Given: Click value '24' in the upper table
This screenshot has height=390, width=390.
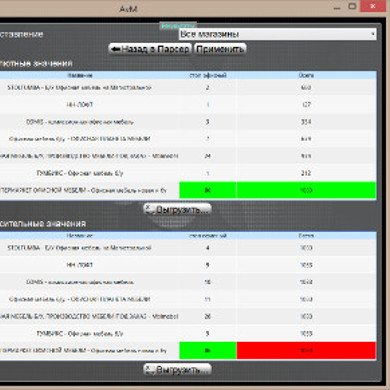Looking at the screenshot, I should click(208, 156).
